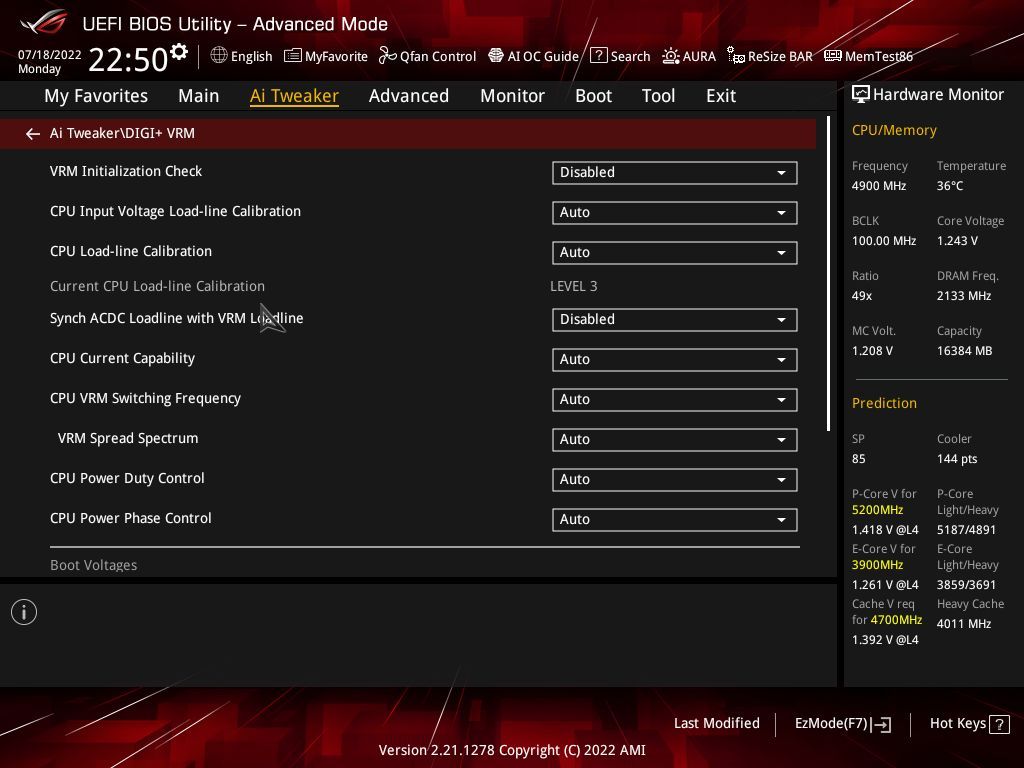
Task: Select CPU Load-line Calibration label
Action: [x=131, y=251]
